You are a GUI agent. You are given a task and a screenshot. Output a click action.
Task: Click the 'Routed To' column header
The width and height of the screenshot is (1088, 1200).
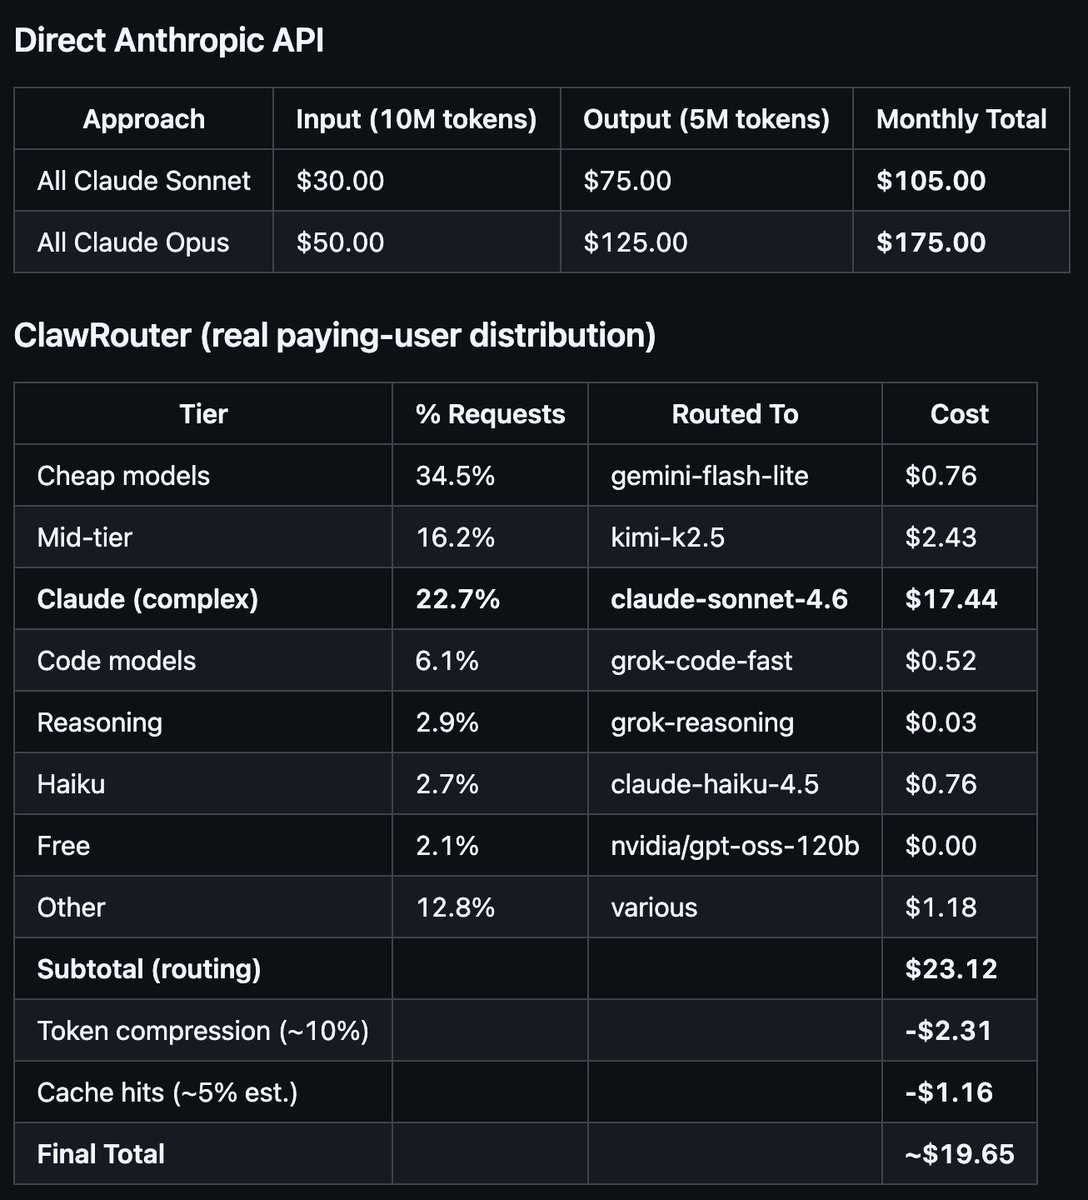pyautogui.click(x=734, y=414)
